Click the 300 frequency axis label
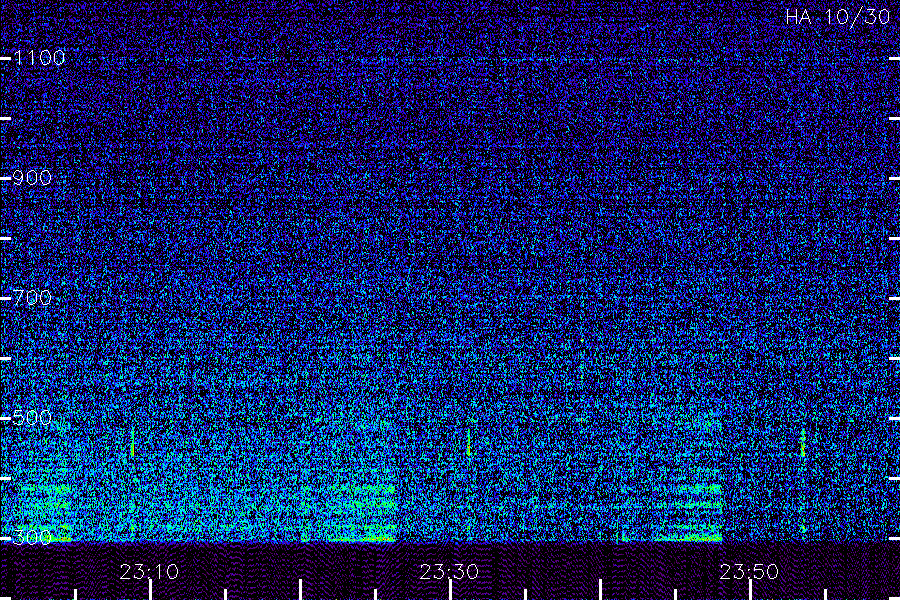 point(32,537)
